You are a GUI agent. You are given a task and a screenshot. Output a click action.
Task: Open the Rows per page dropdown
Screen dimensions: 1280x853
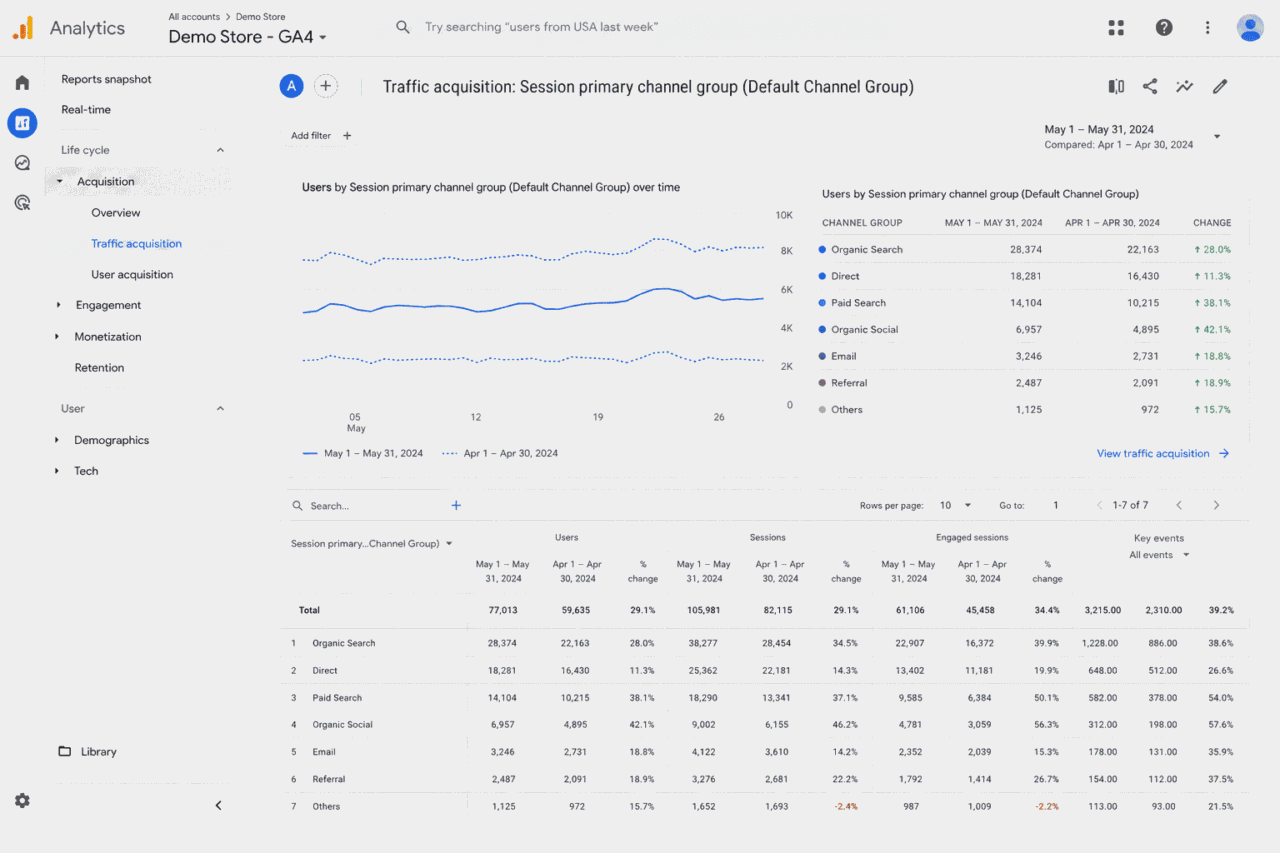[954, 506]
